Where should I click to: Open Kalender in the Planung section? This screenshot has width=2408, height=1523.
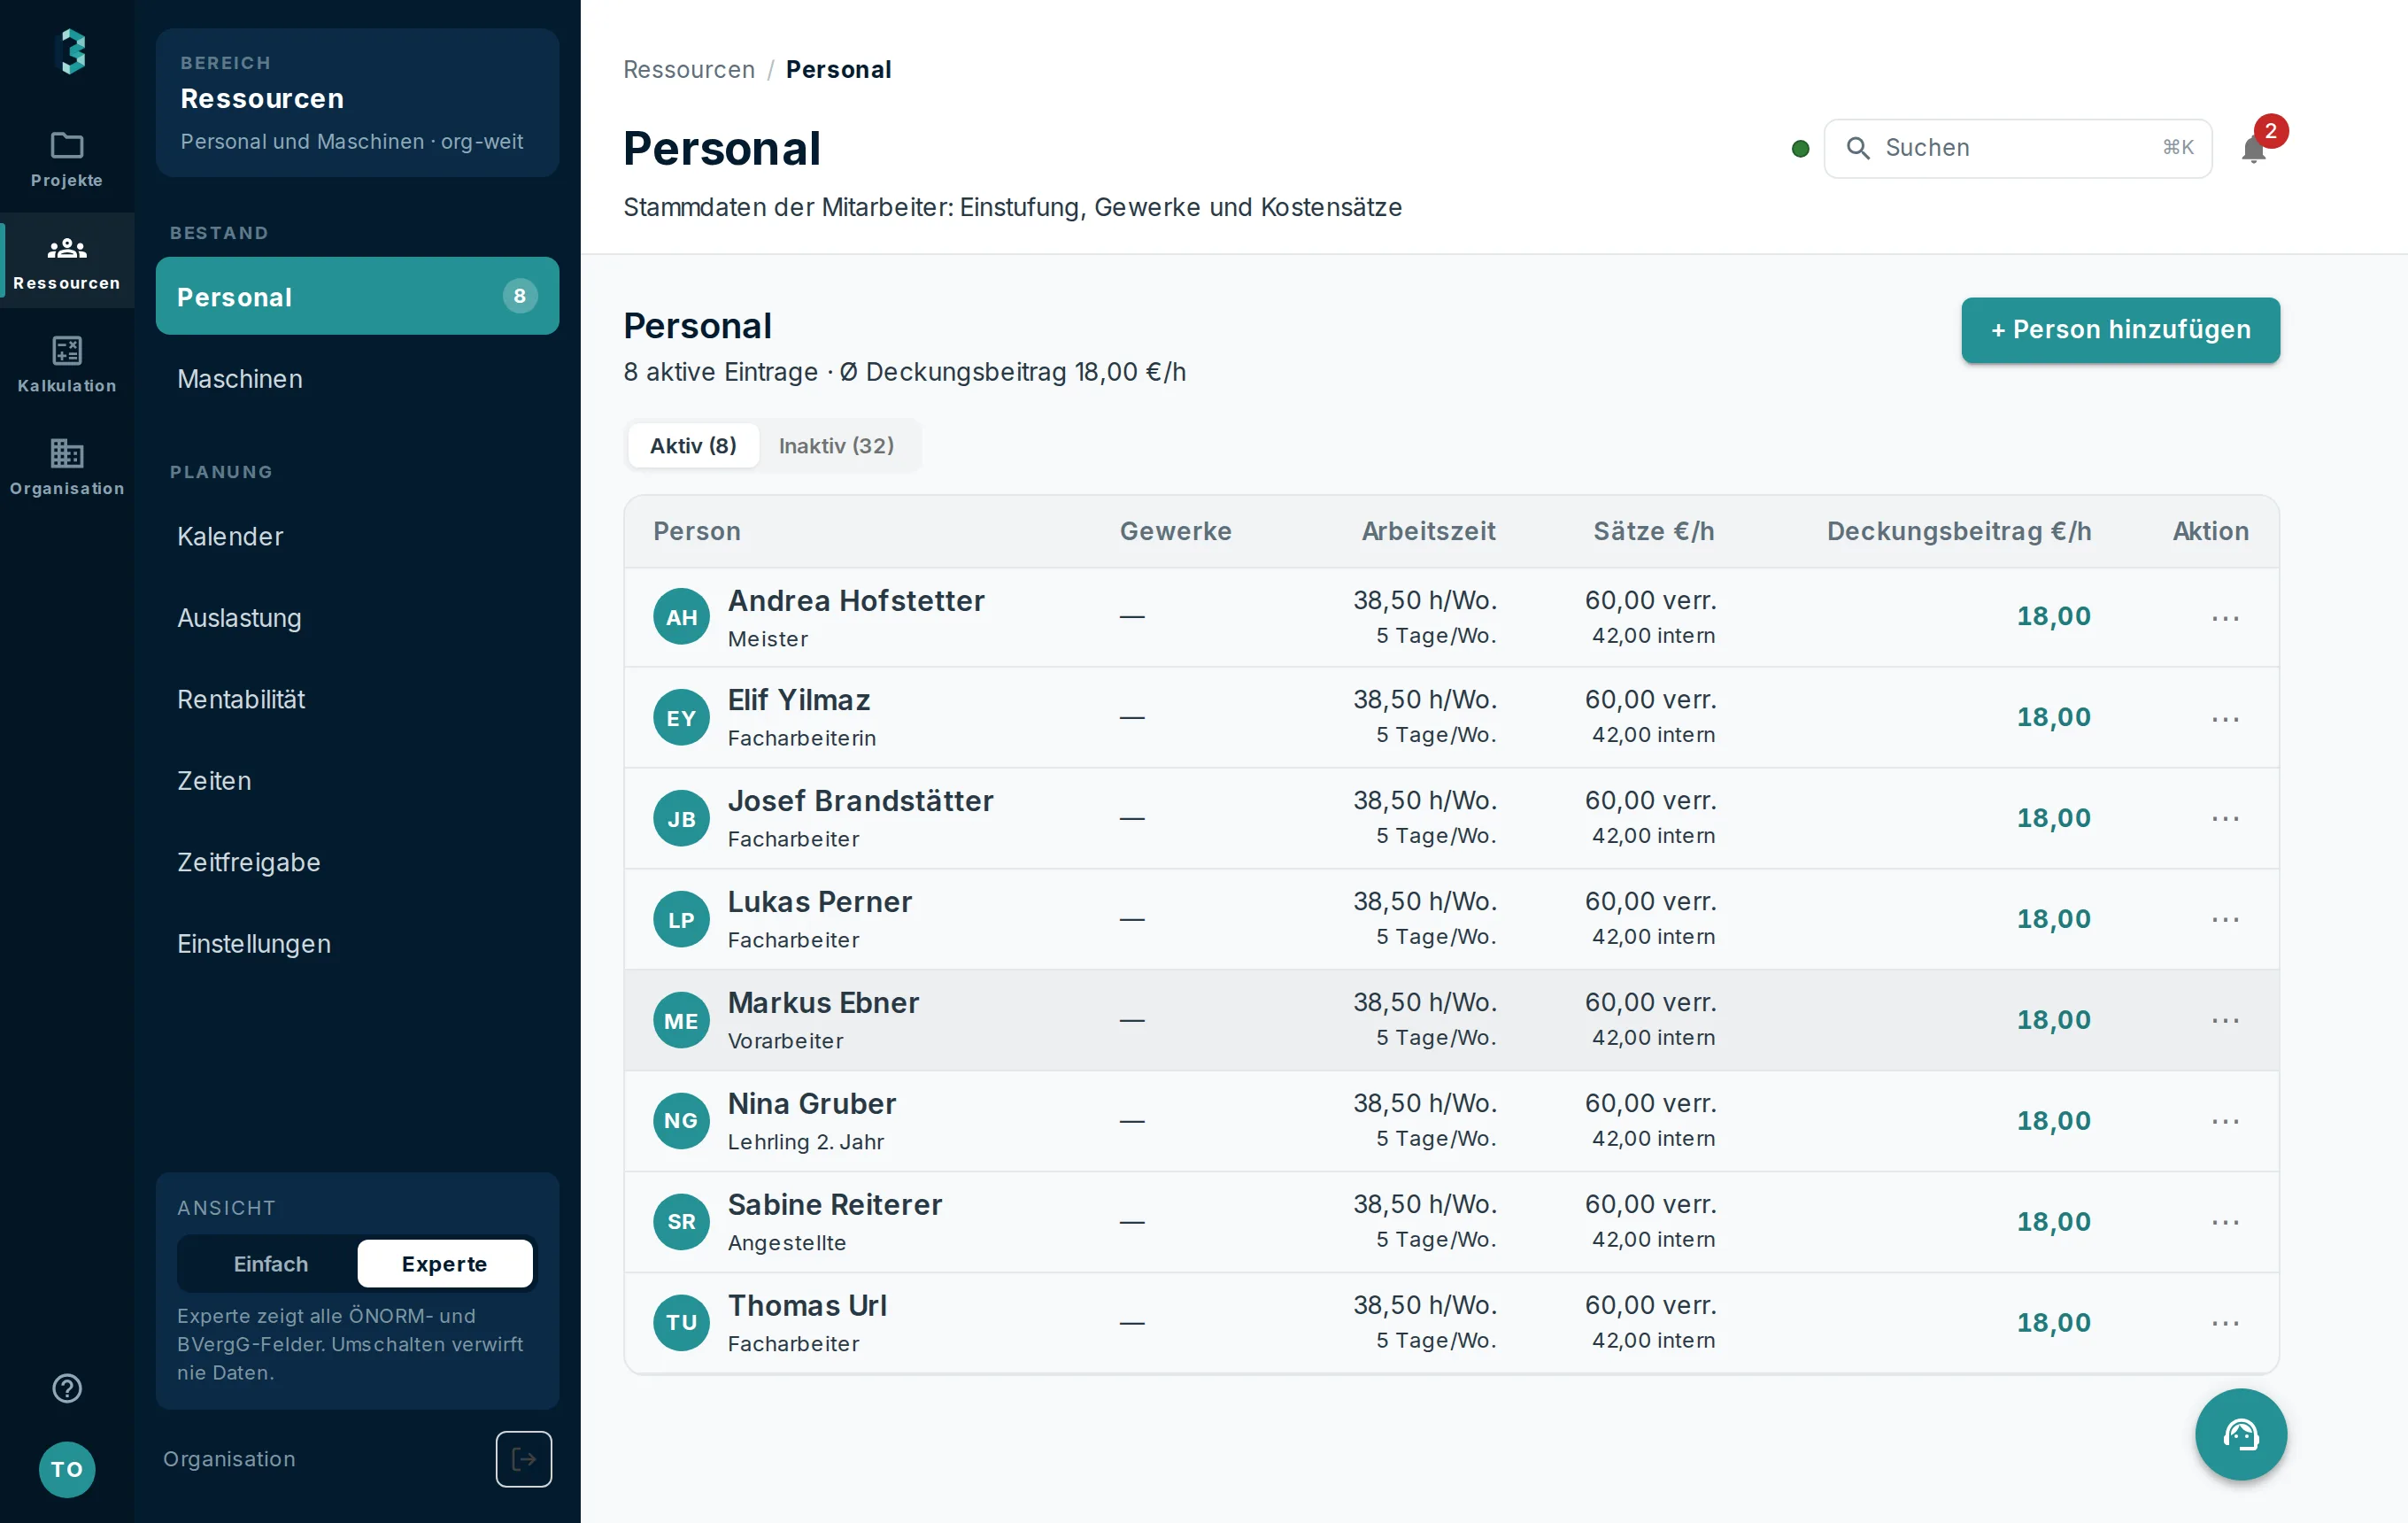pyautogui.click(x=357, y=536)
